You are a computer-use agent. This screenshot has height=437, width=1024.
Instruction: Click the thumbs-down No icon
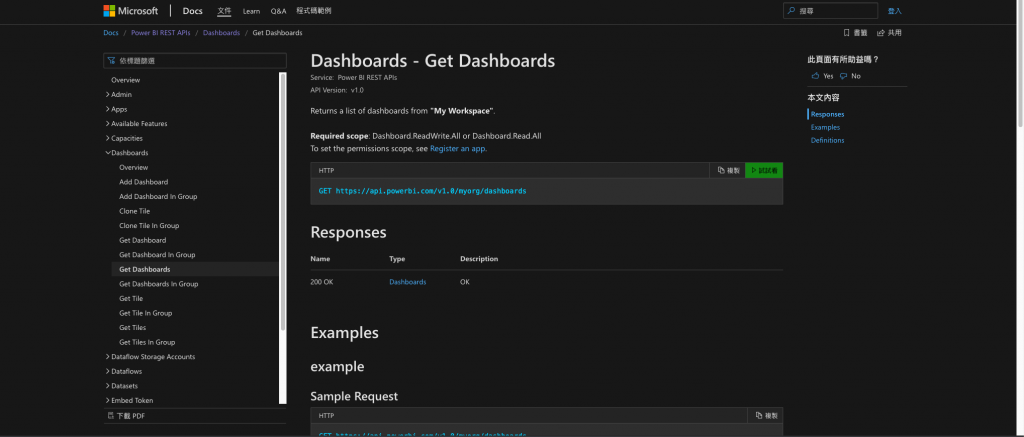click(x=844, y=76)
